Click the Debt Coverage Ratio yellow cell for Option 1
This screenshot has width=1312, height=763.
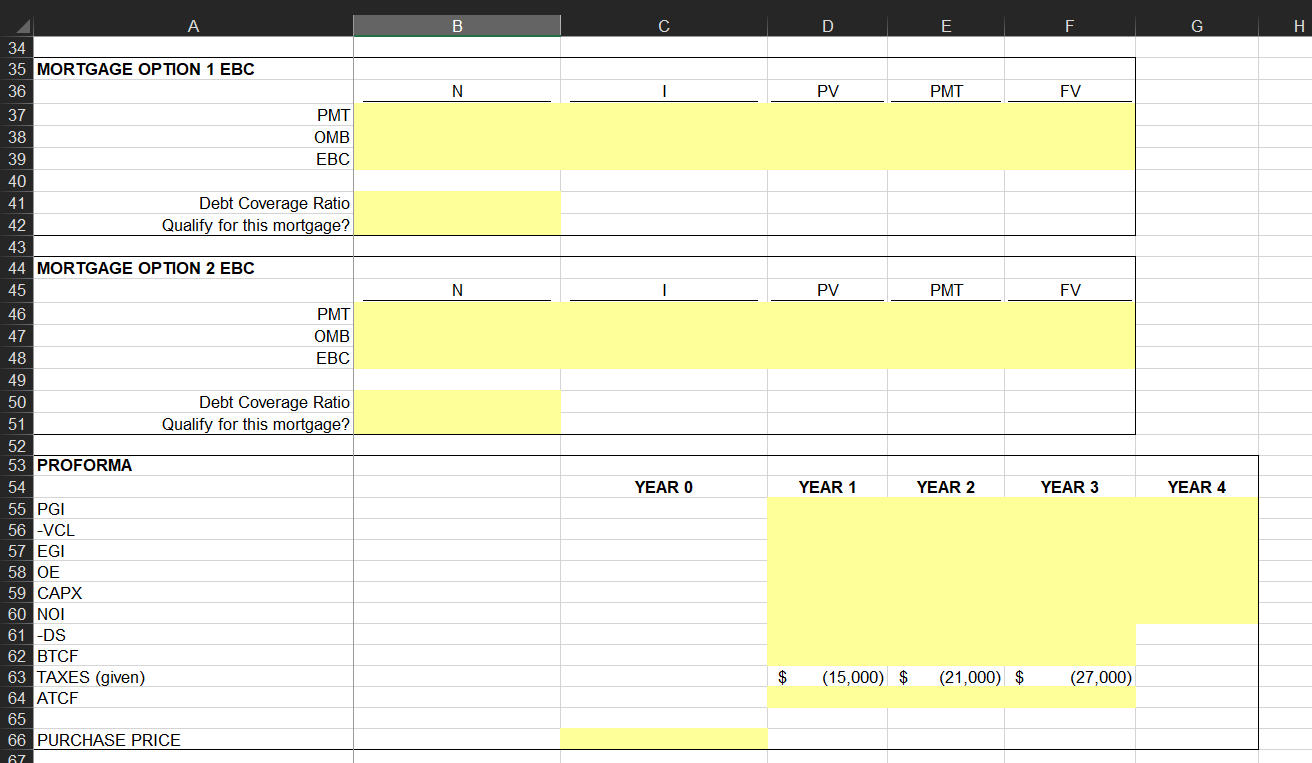pos(456,203)
